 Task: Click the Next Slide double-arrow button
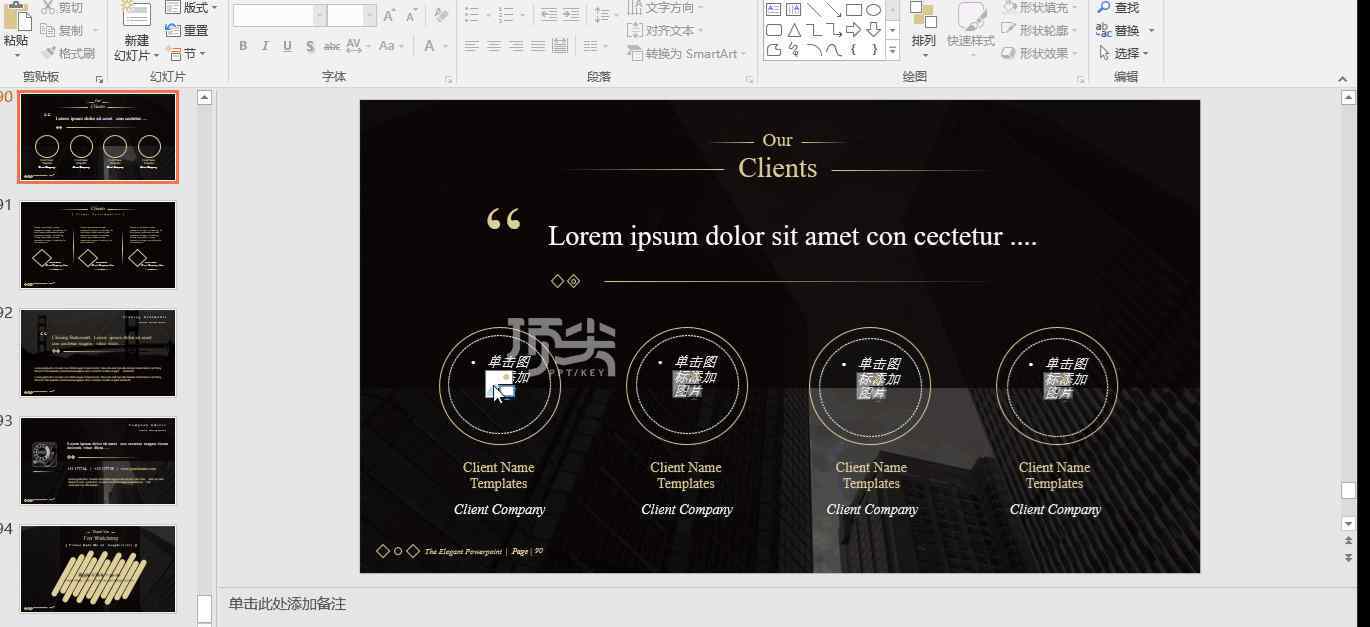[1348, 557]
